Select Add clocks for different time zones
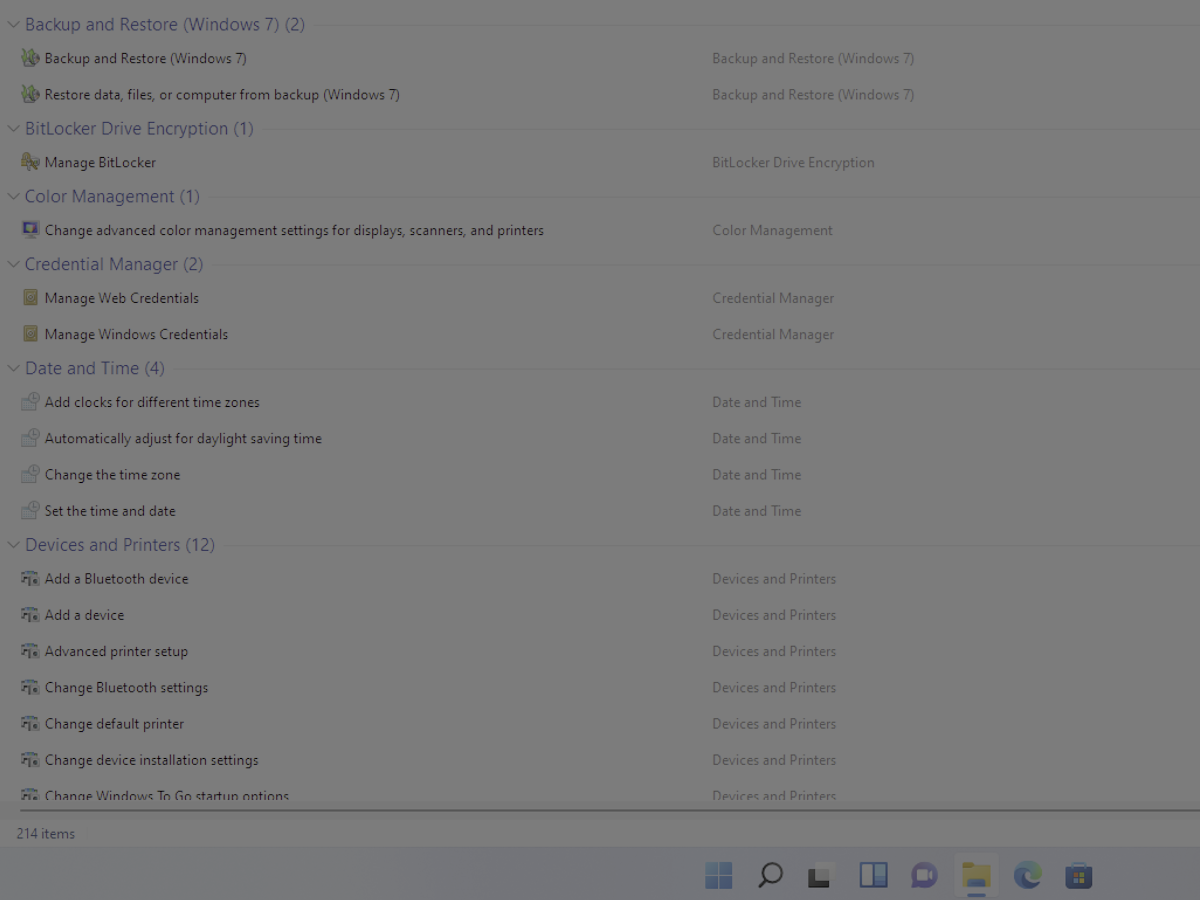 coord(152,402)
